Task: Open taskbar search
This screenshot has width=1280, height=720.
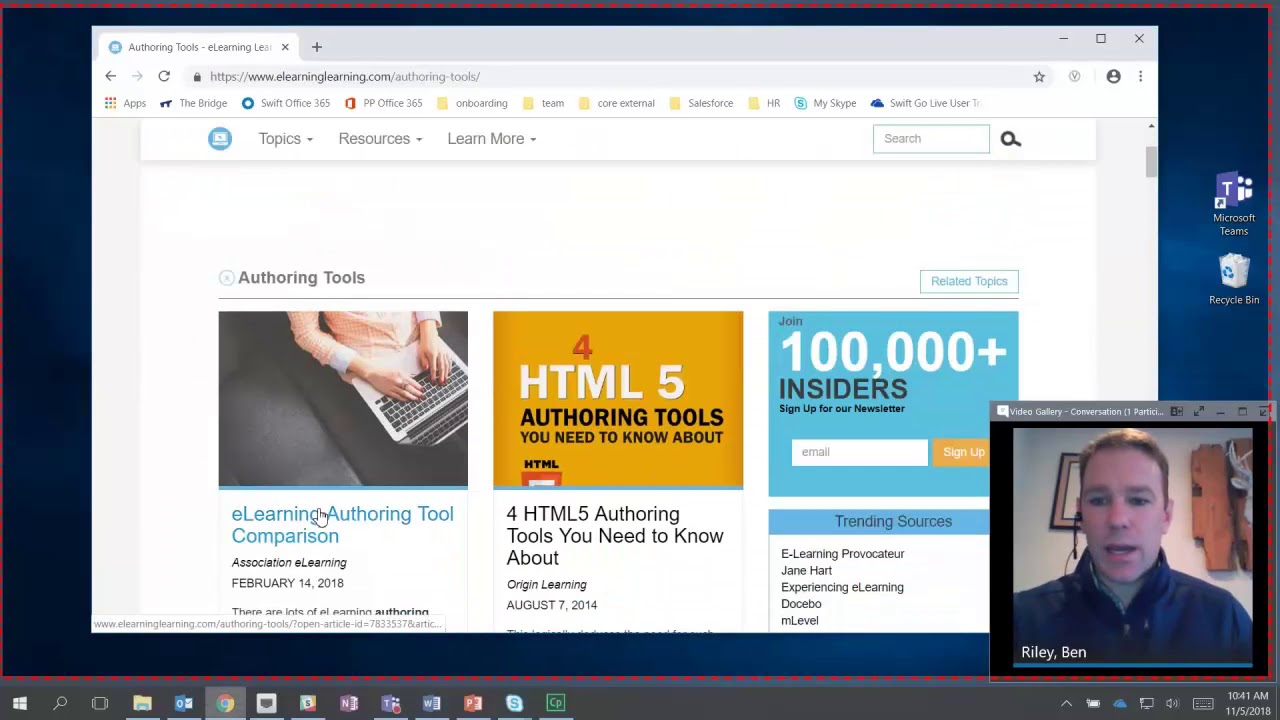Action: (60, 703)
